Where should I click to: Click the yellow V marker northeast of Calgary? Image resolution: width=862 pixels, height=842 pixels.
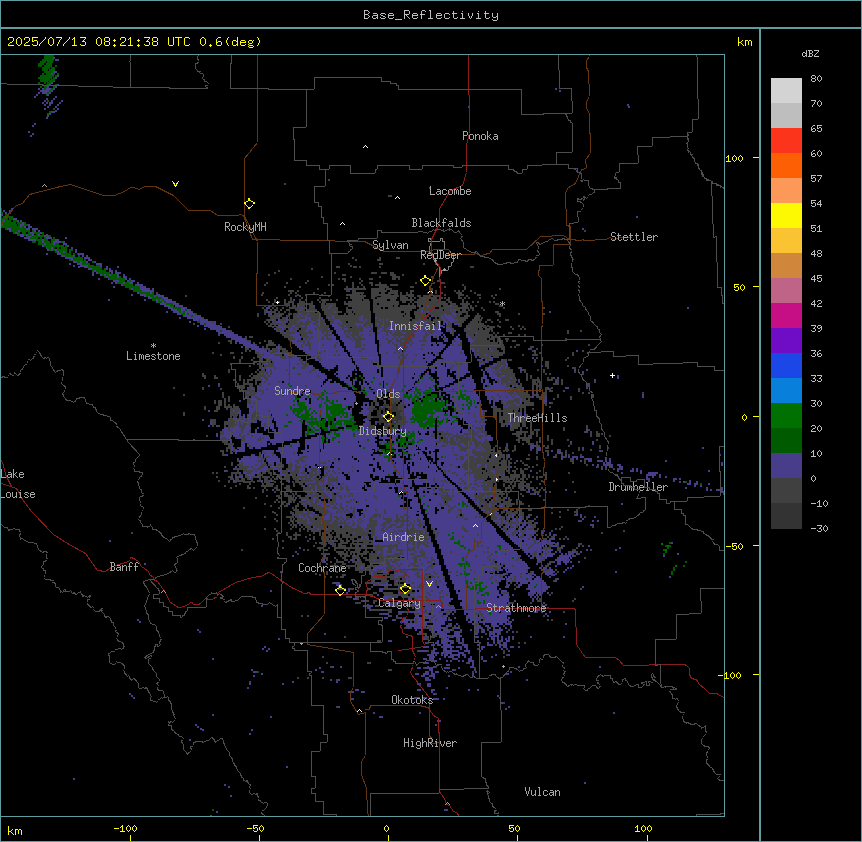click(x=429, y=584)
